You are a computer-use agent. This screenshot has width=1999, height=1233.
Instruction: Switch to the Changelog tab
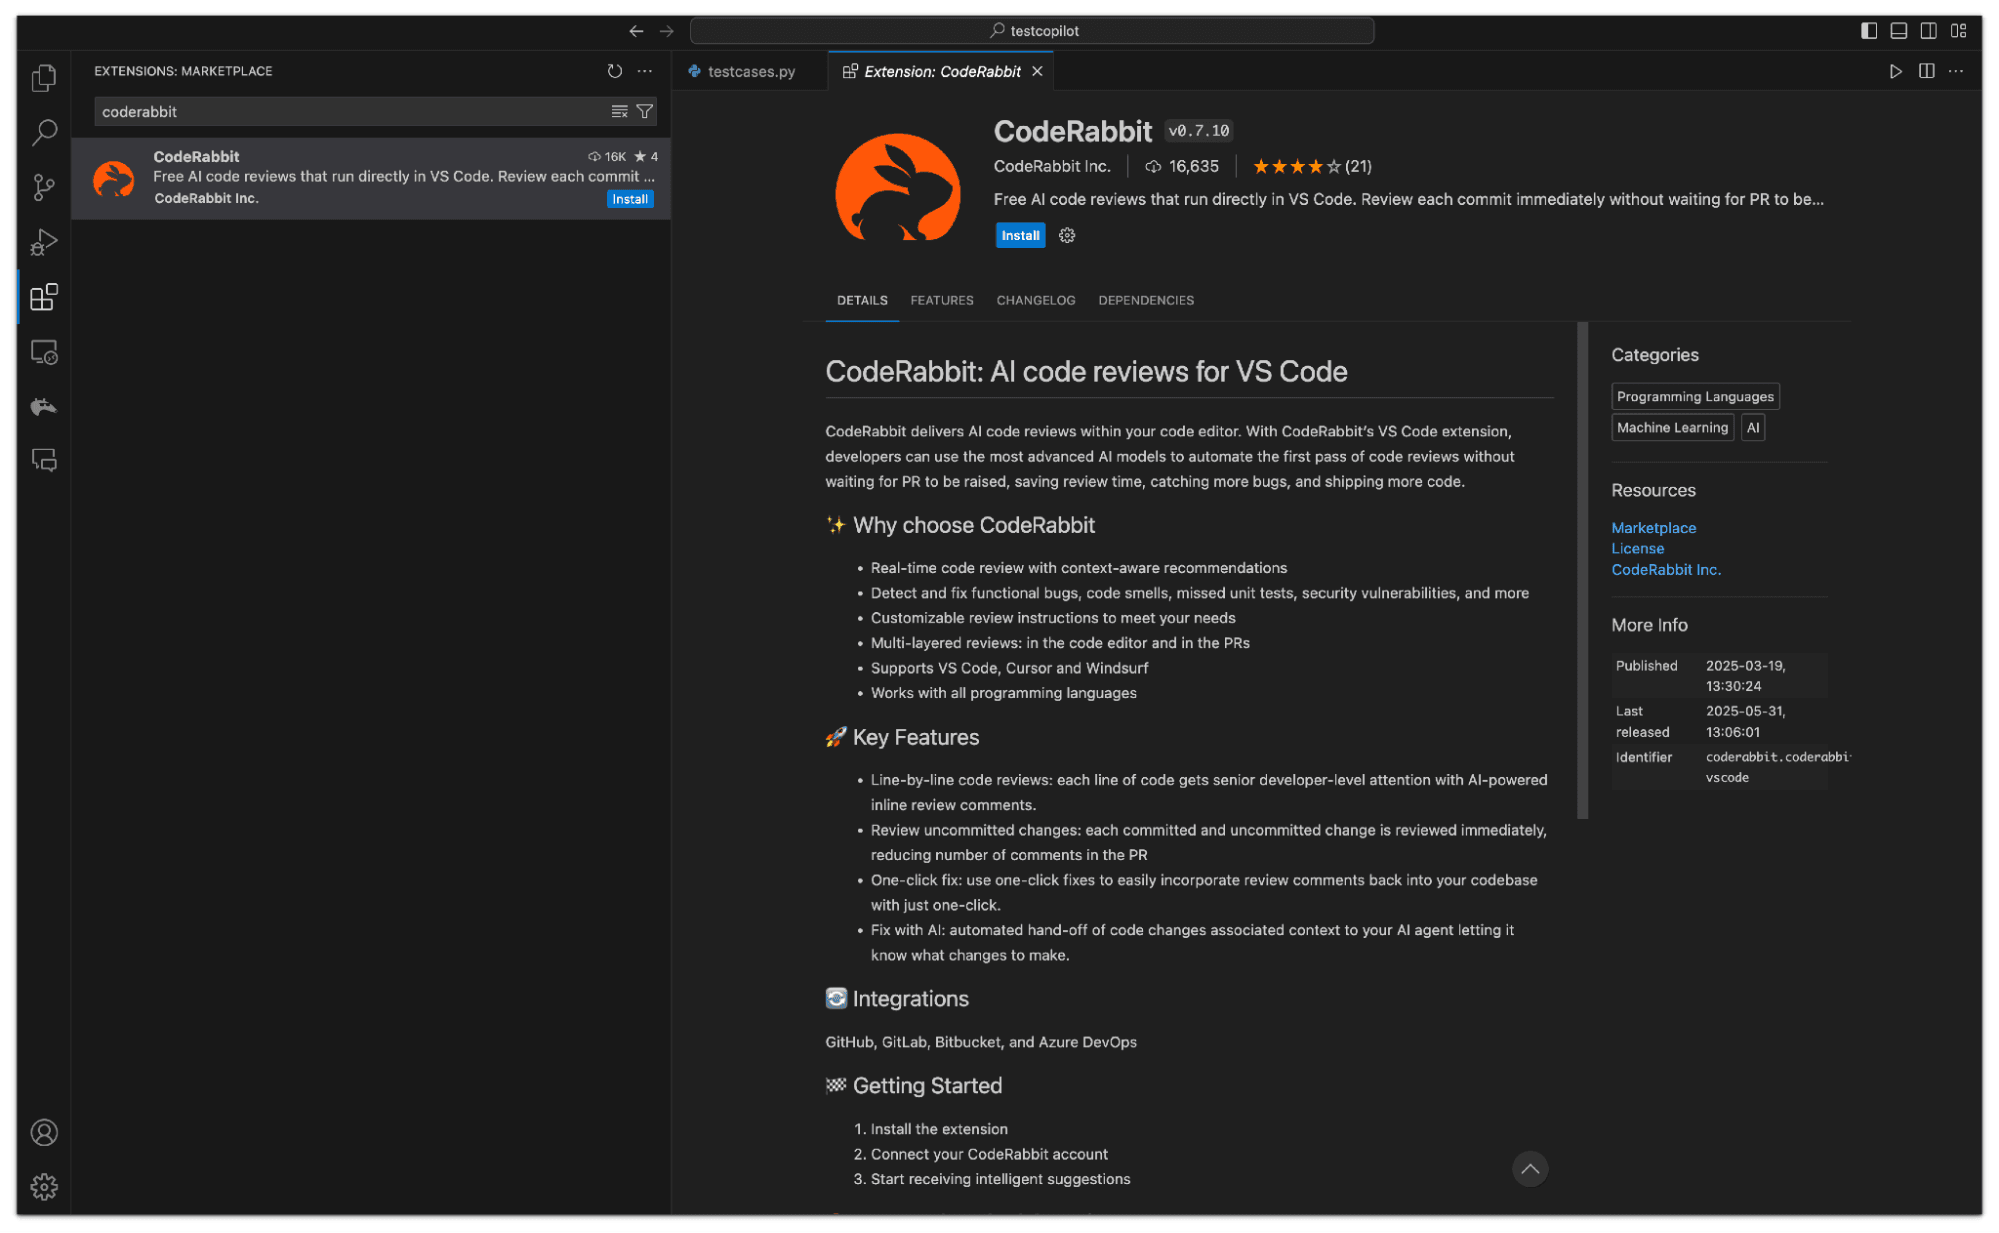(x=1035, y=300)
